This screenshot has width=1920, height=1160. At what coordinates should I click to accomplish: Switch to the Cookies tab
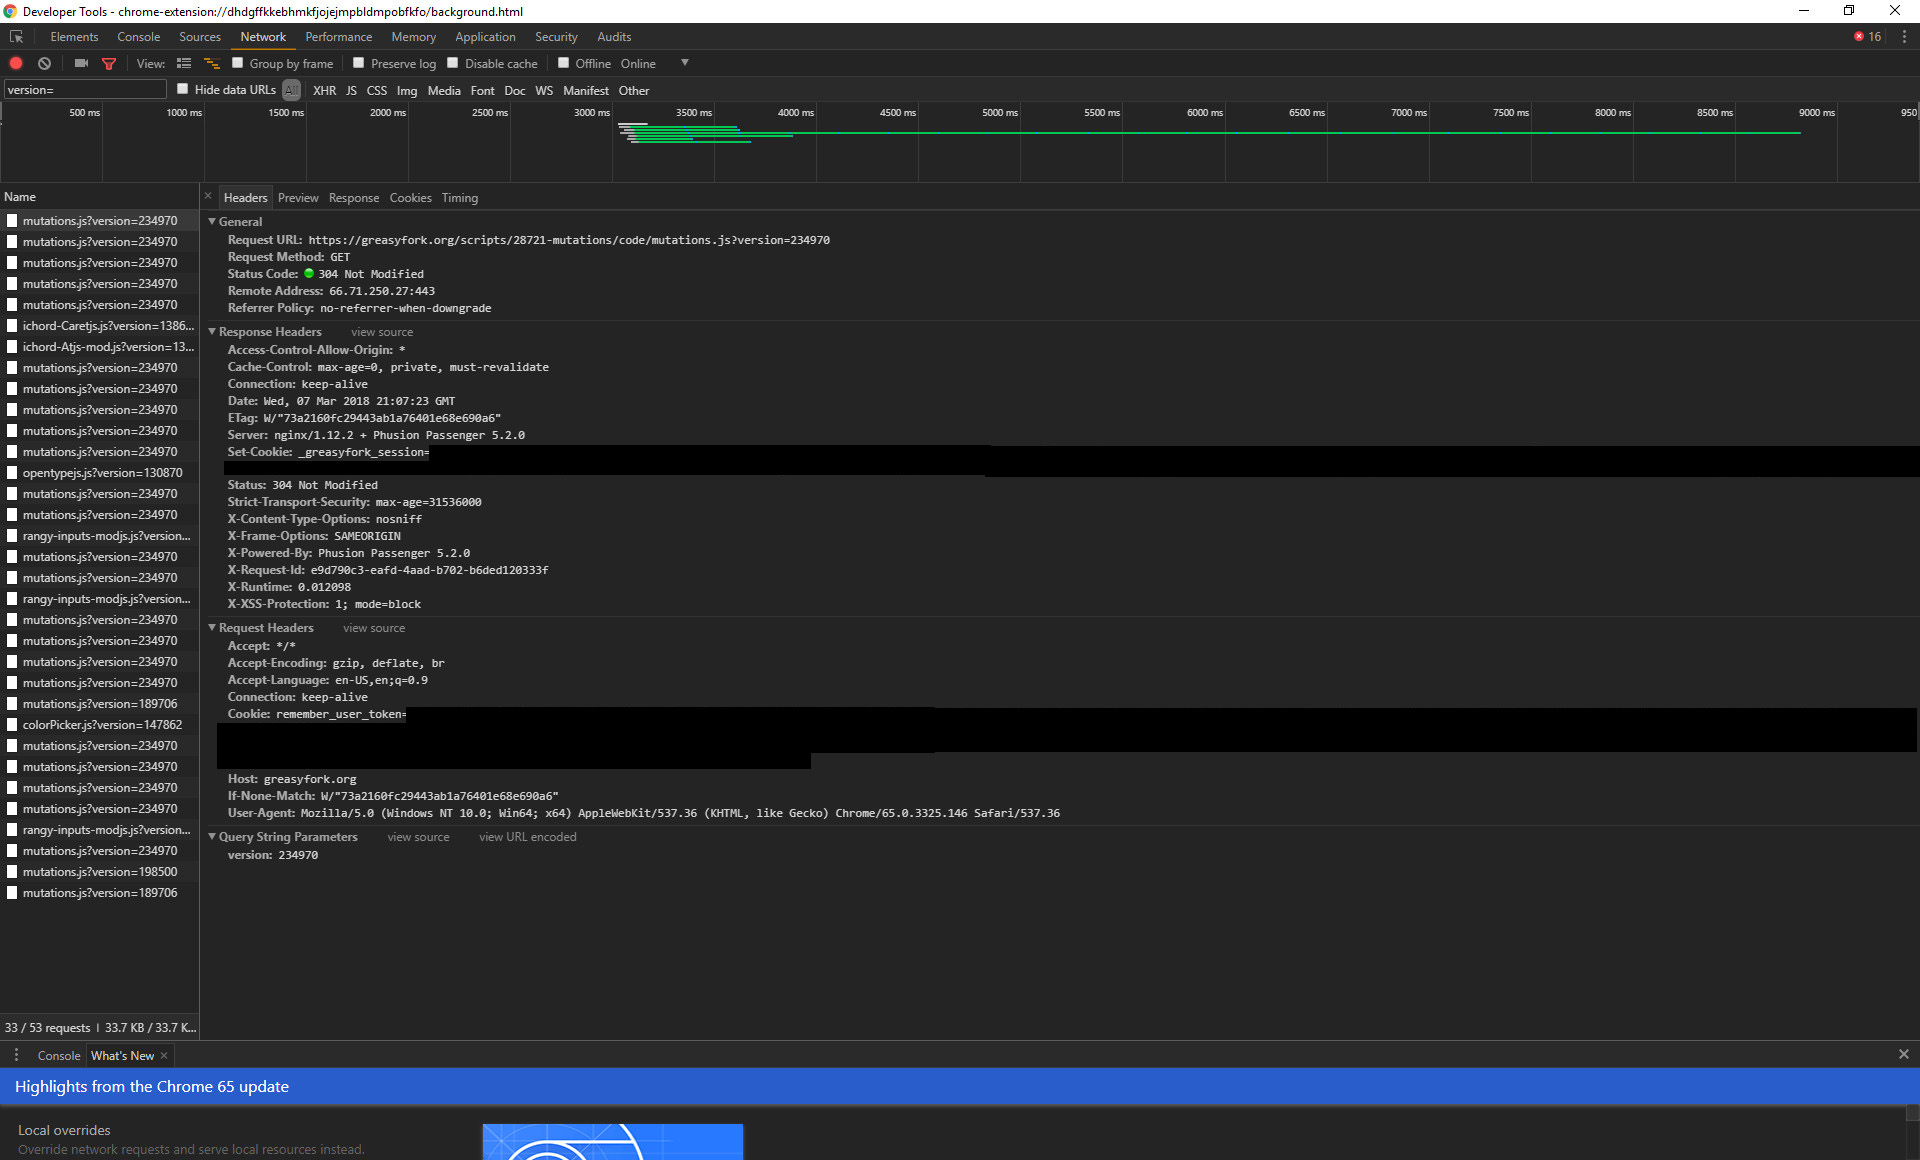click(410, 197)
